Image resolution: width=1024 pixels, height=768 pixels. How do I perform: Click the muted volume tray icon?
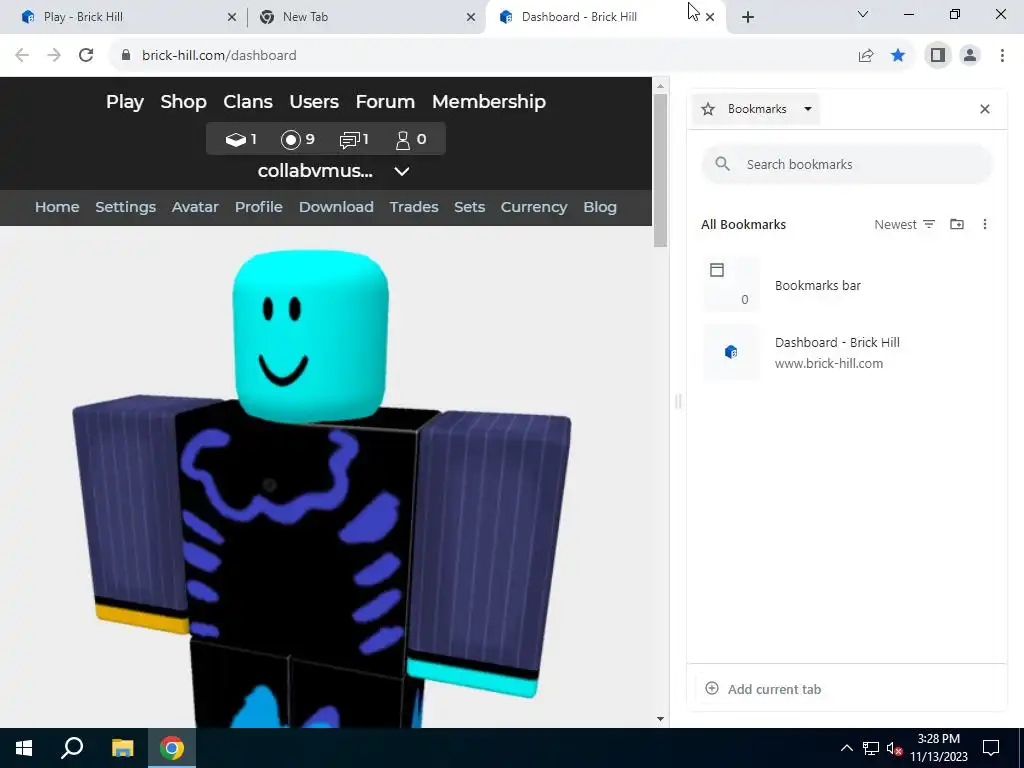(894, 748)
